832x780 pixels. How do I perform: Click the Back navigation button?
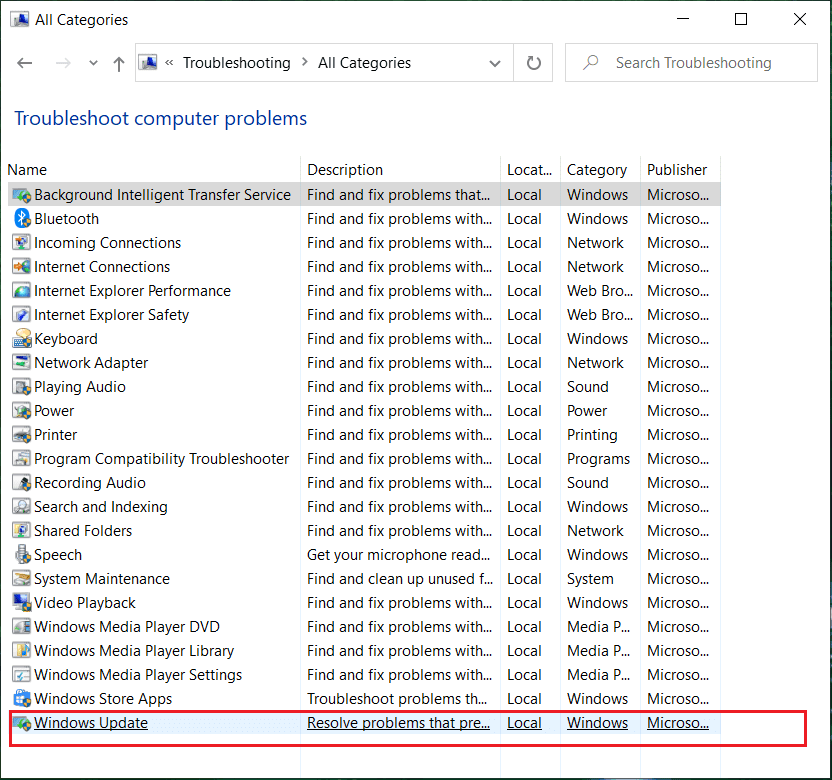[x=24, y=62]
